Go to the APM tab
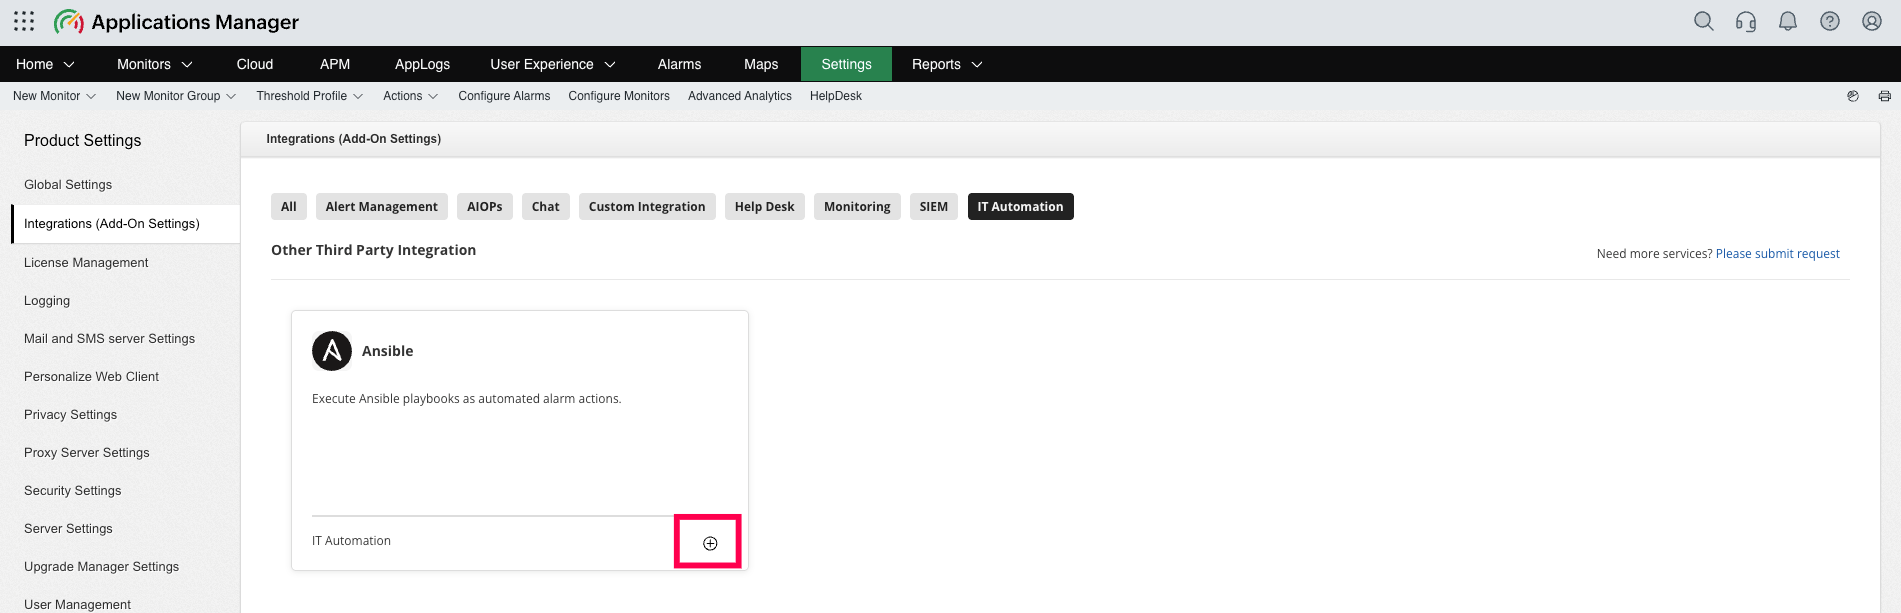 click(335, 64)
